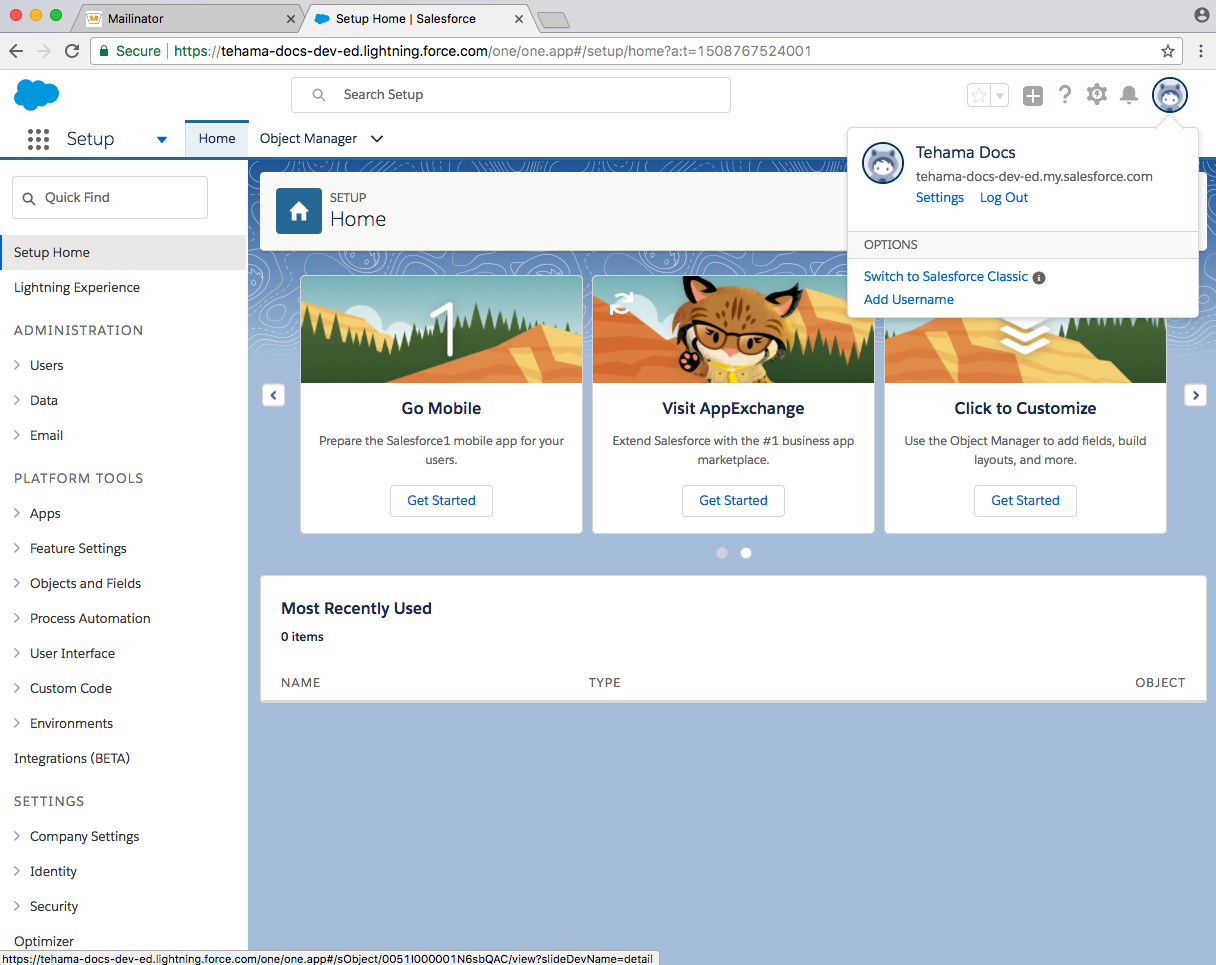Close the Mailinator tab

[x=291, y=19]
